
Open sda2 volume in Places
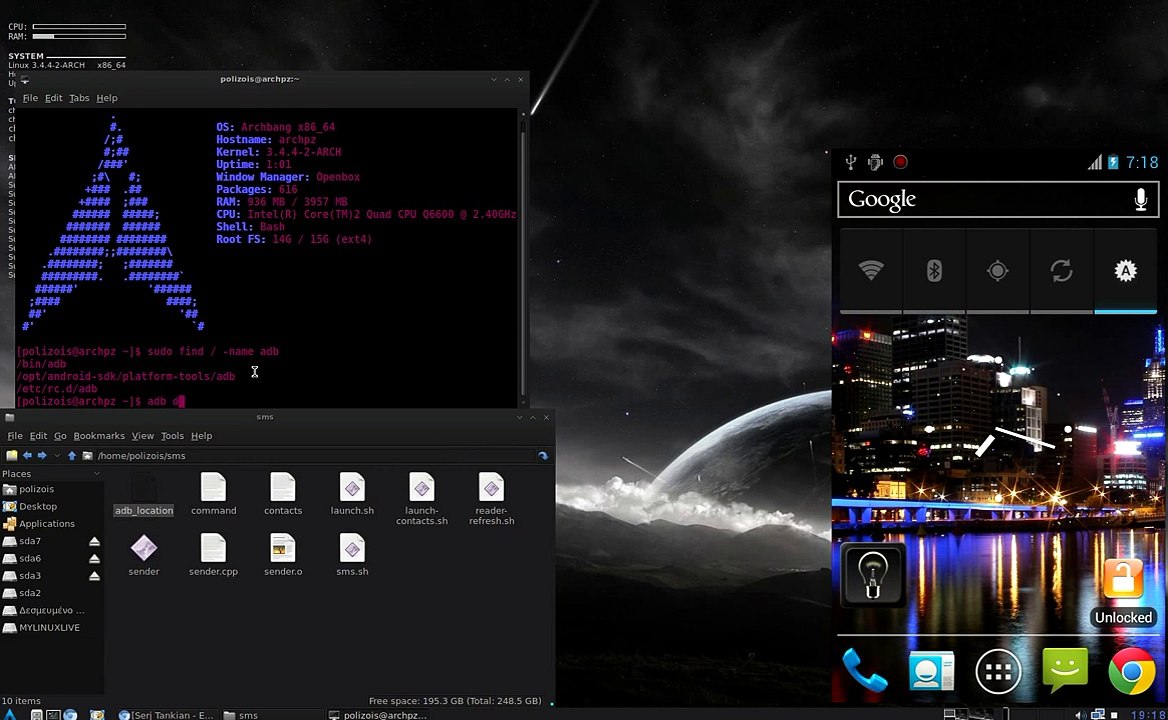point(30,593)
